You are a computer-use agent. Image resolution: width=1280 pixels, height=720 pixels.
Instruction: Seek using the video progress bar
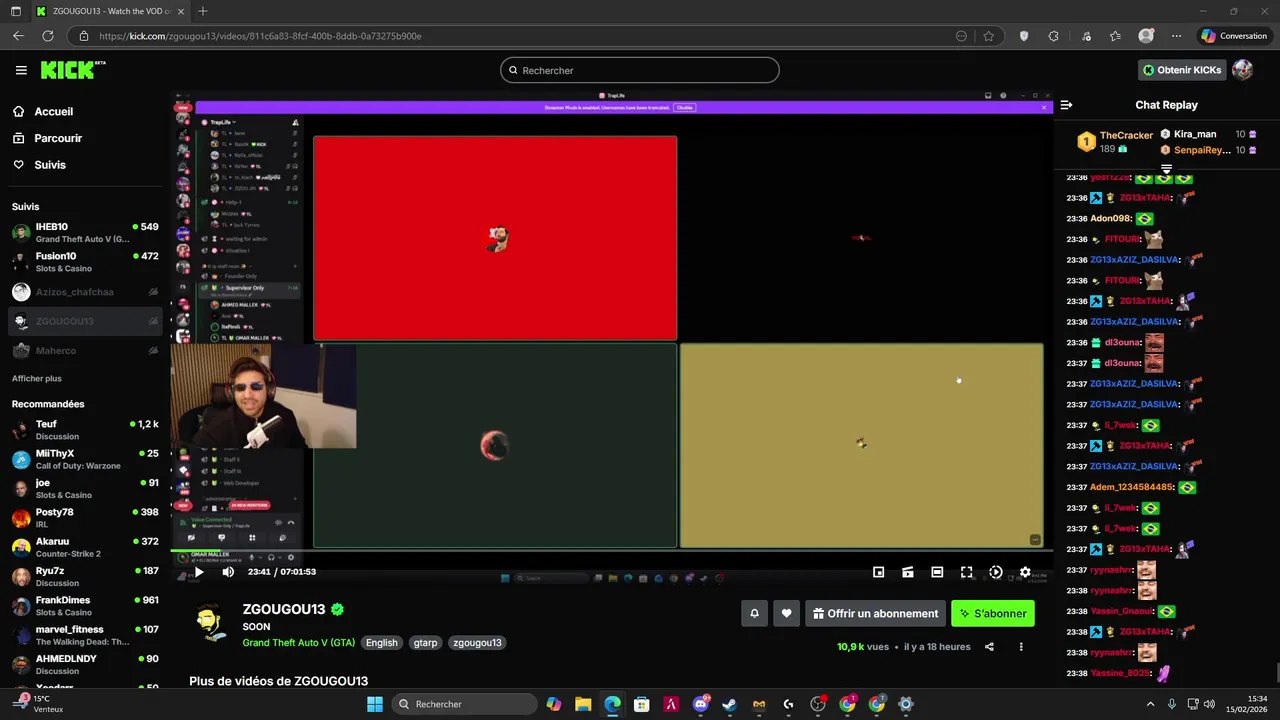pyautogui.click(x=611, y=551)
